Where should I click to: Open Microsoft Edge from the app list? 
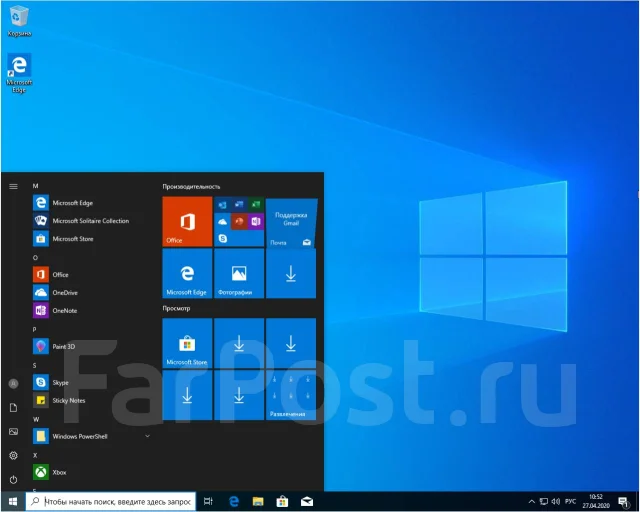click(x=92, y=203)
